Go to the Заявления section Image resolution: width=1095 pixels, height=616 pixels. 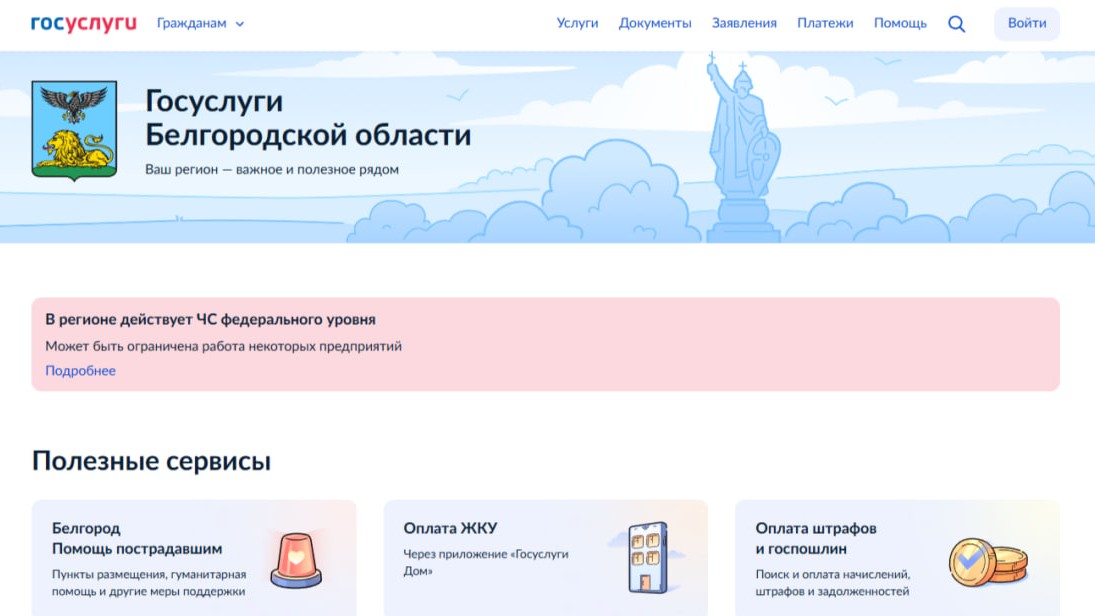click(x=744, y=23)
